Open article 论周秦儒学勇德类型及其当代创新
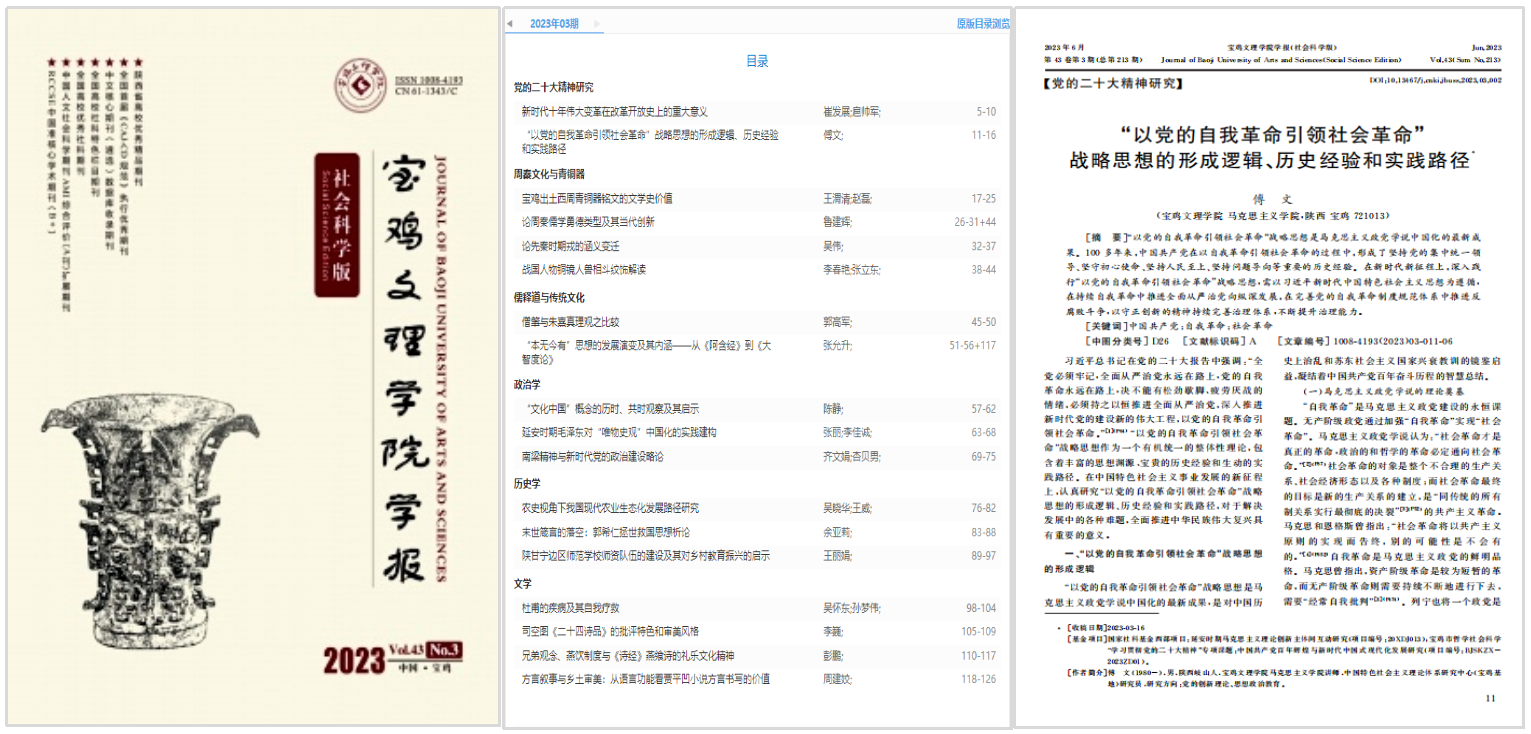 (588, 222)
